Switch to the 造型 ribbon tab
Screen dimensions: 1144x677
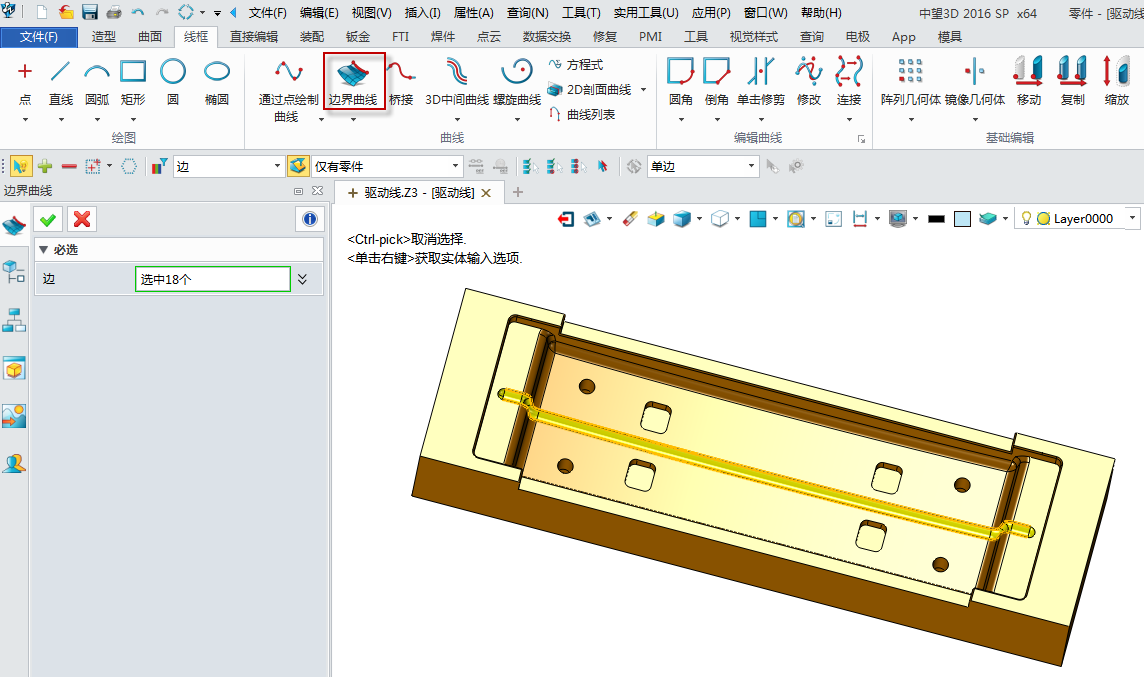[104, 35]
